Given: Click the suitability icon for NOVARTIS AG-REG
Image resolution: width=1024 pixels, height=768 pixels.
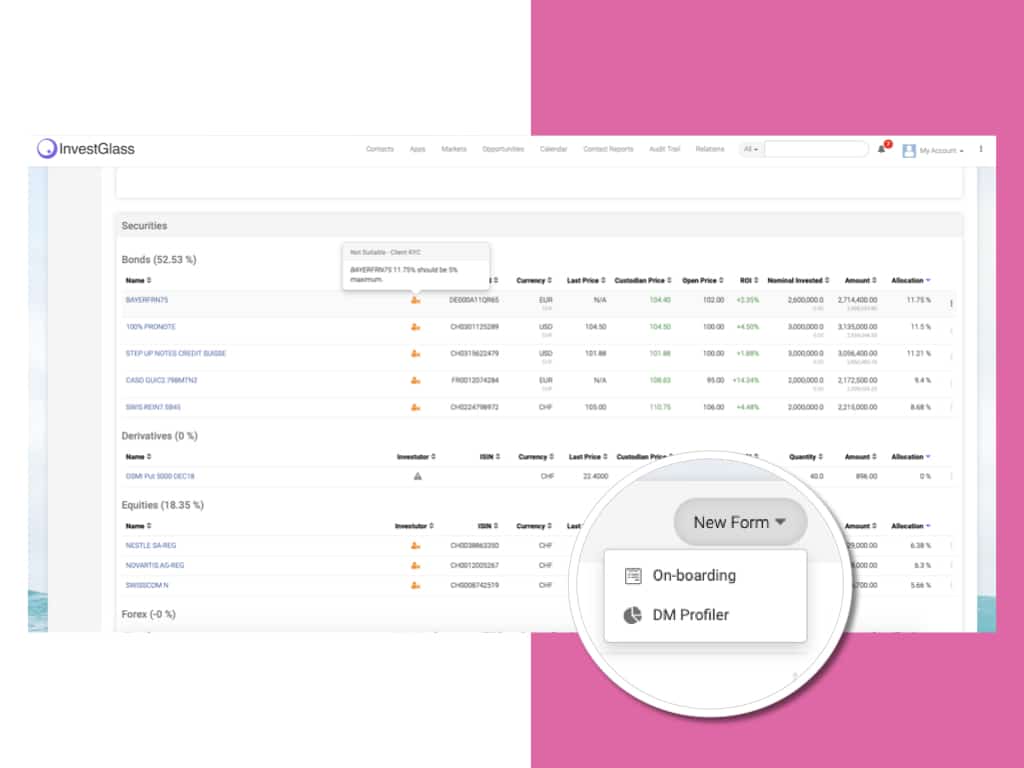Looking at the screenshot, I should pos(415,566).
